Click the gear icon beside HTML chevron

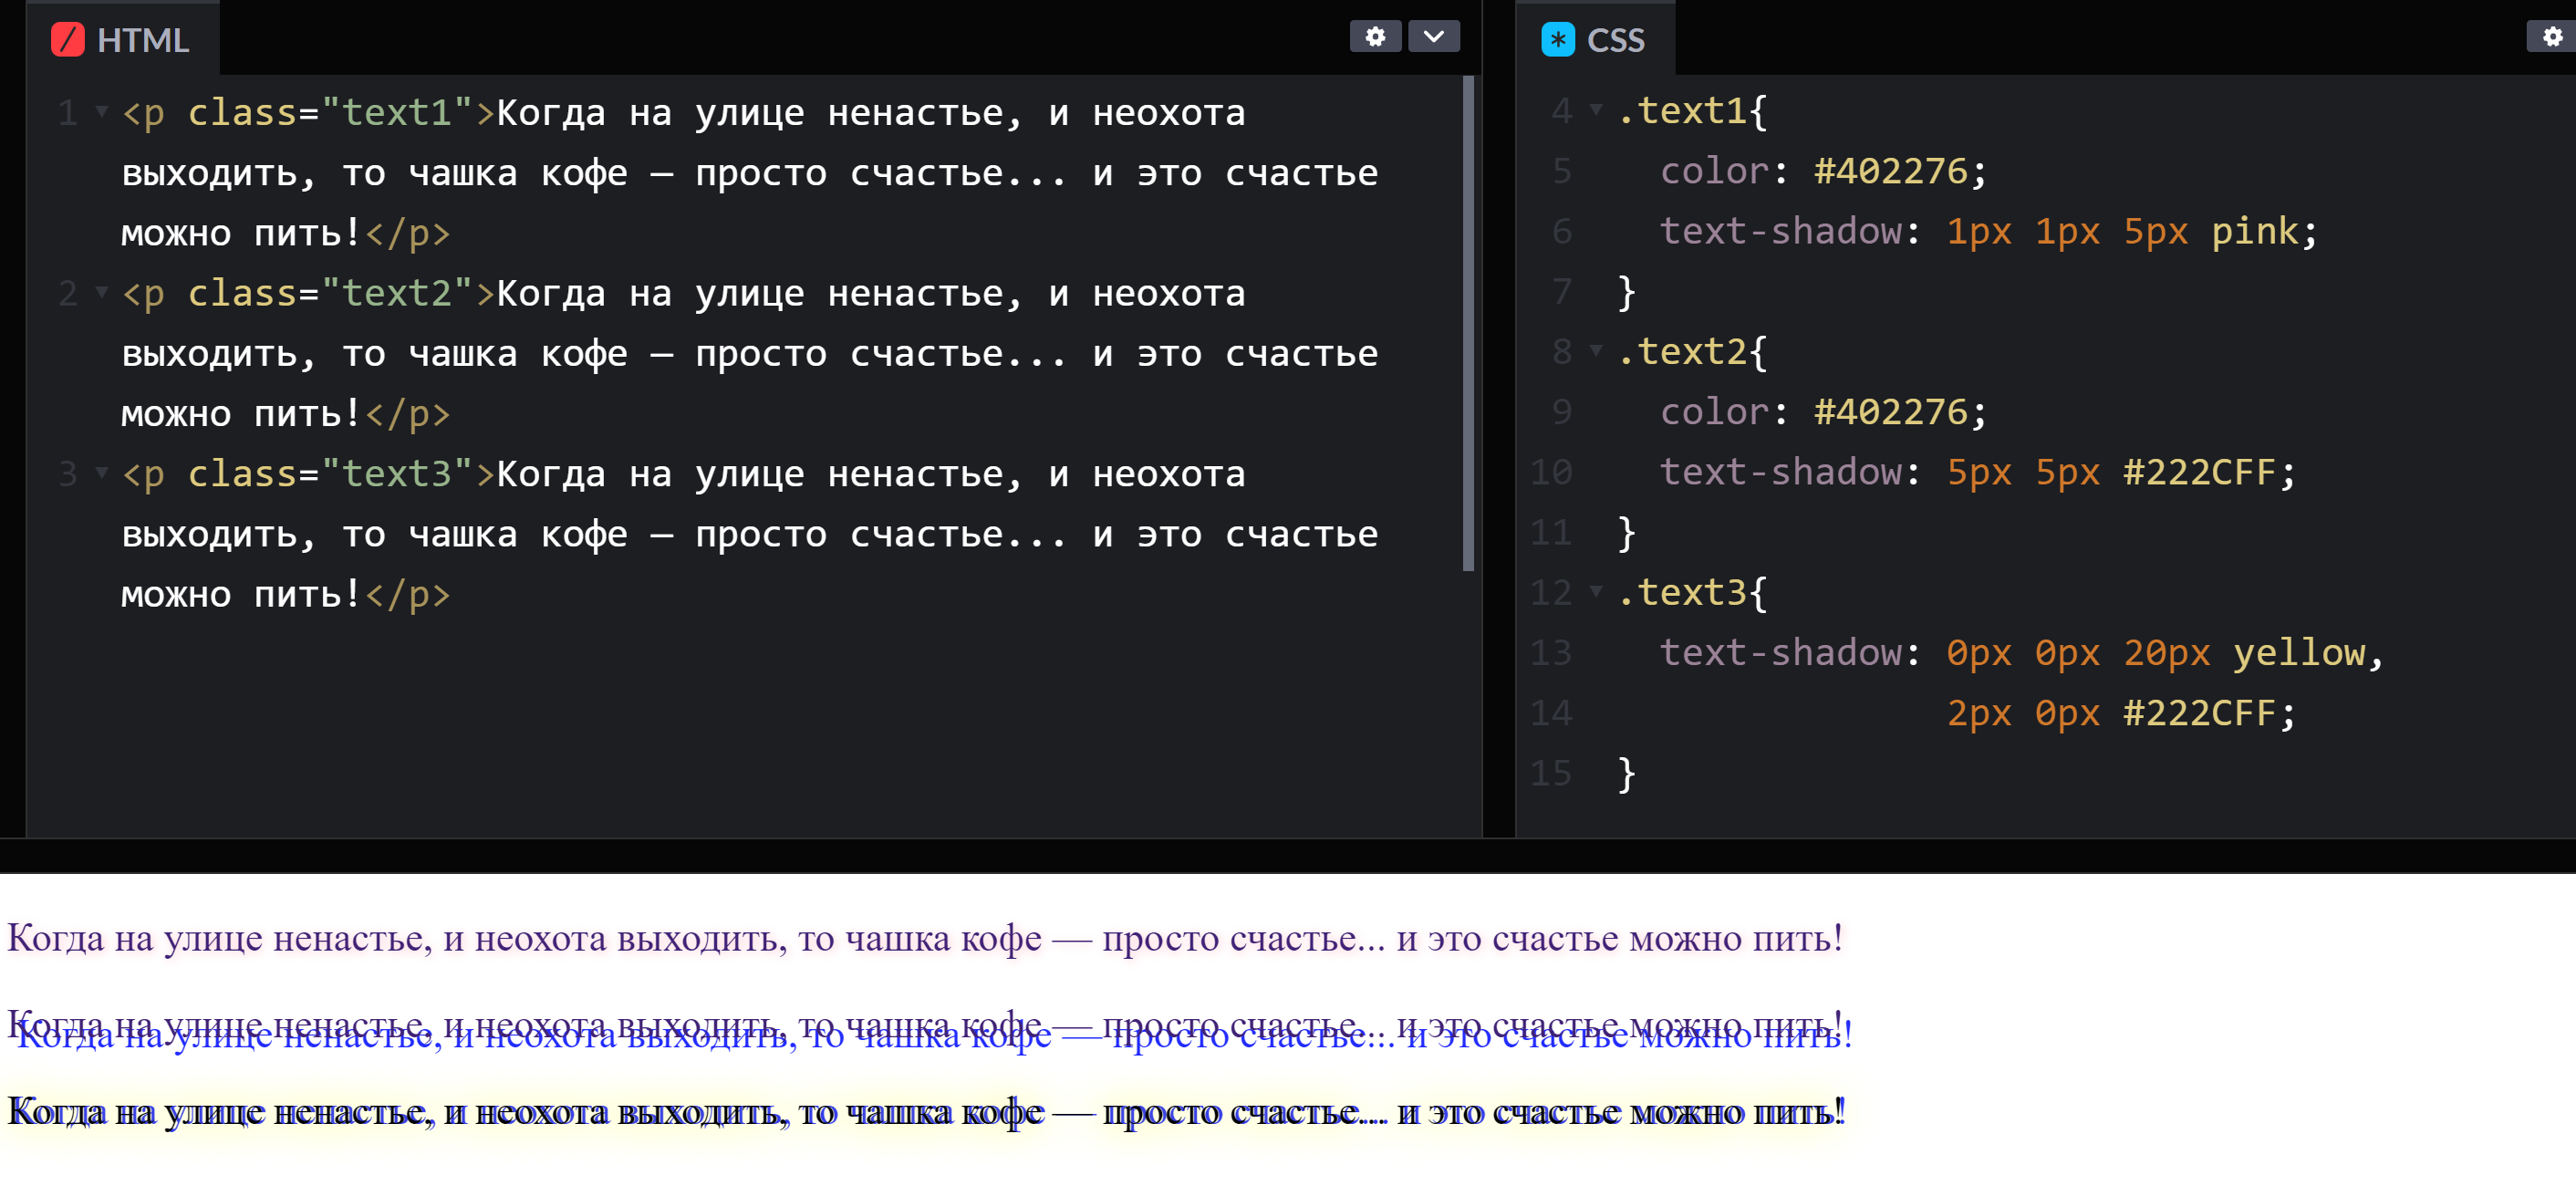click(x=1376, y=36)
